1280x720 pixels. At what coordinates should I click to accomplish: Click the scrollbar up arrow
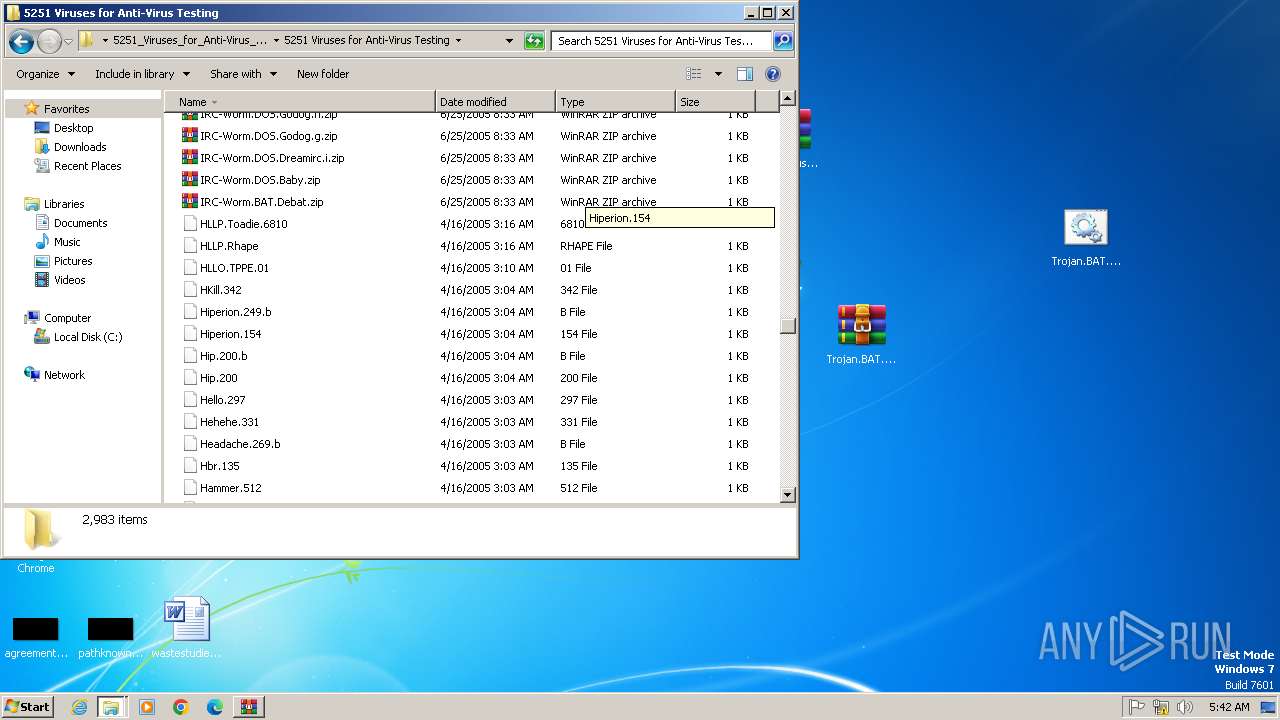tap(787, 99)
